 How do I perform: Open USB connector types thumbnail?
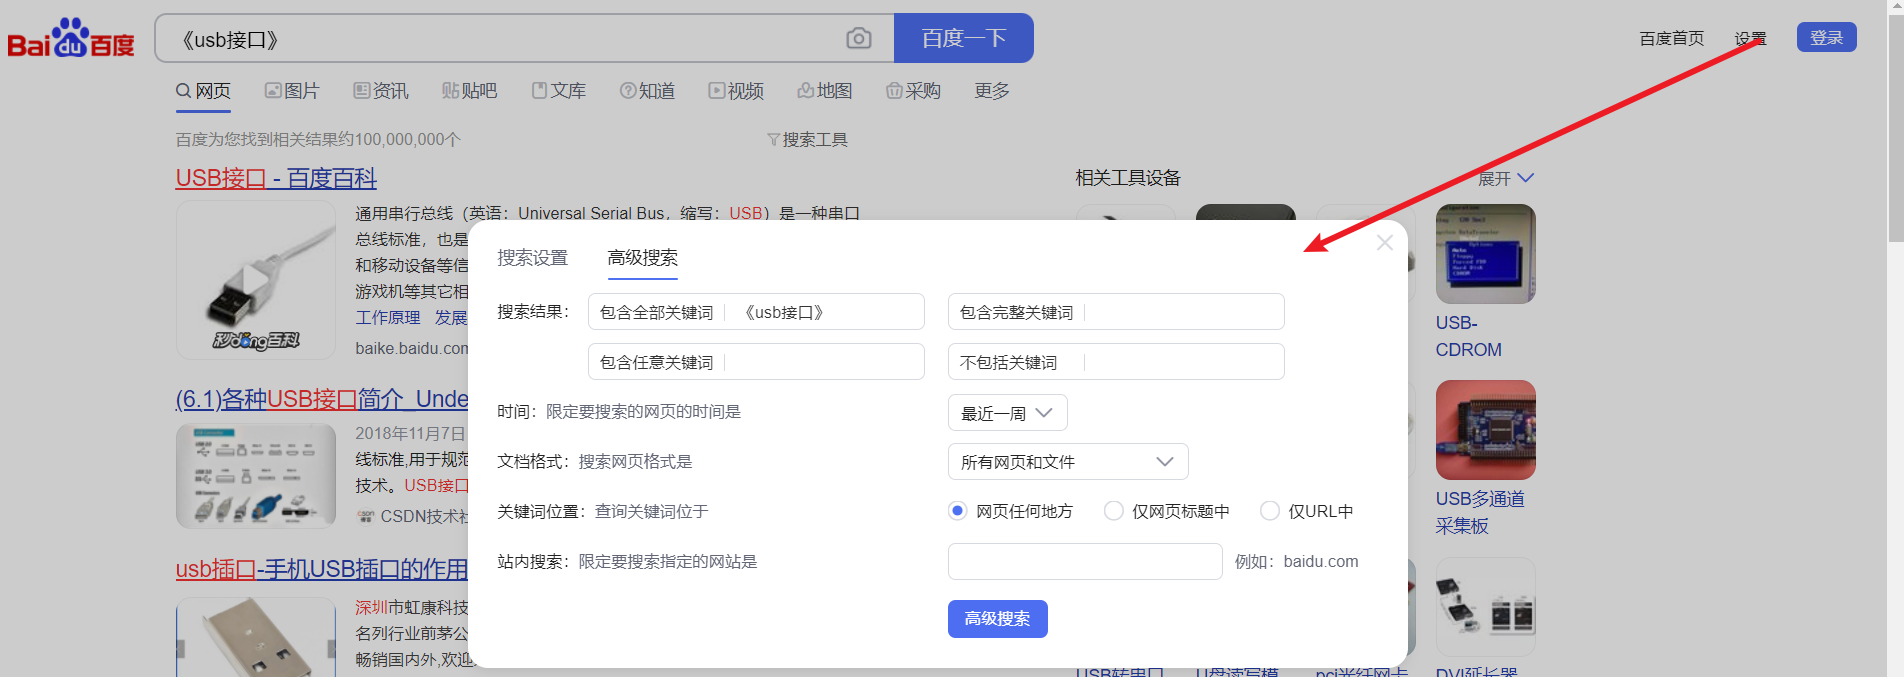pyautogui.click(x=256, y=476)
